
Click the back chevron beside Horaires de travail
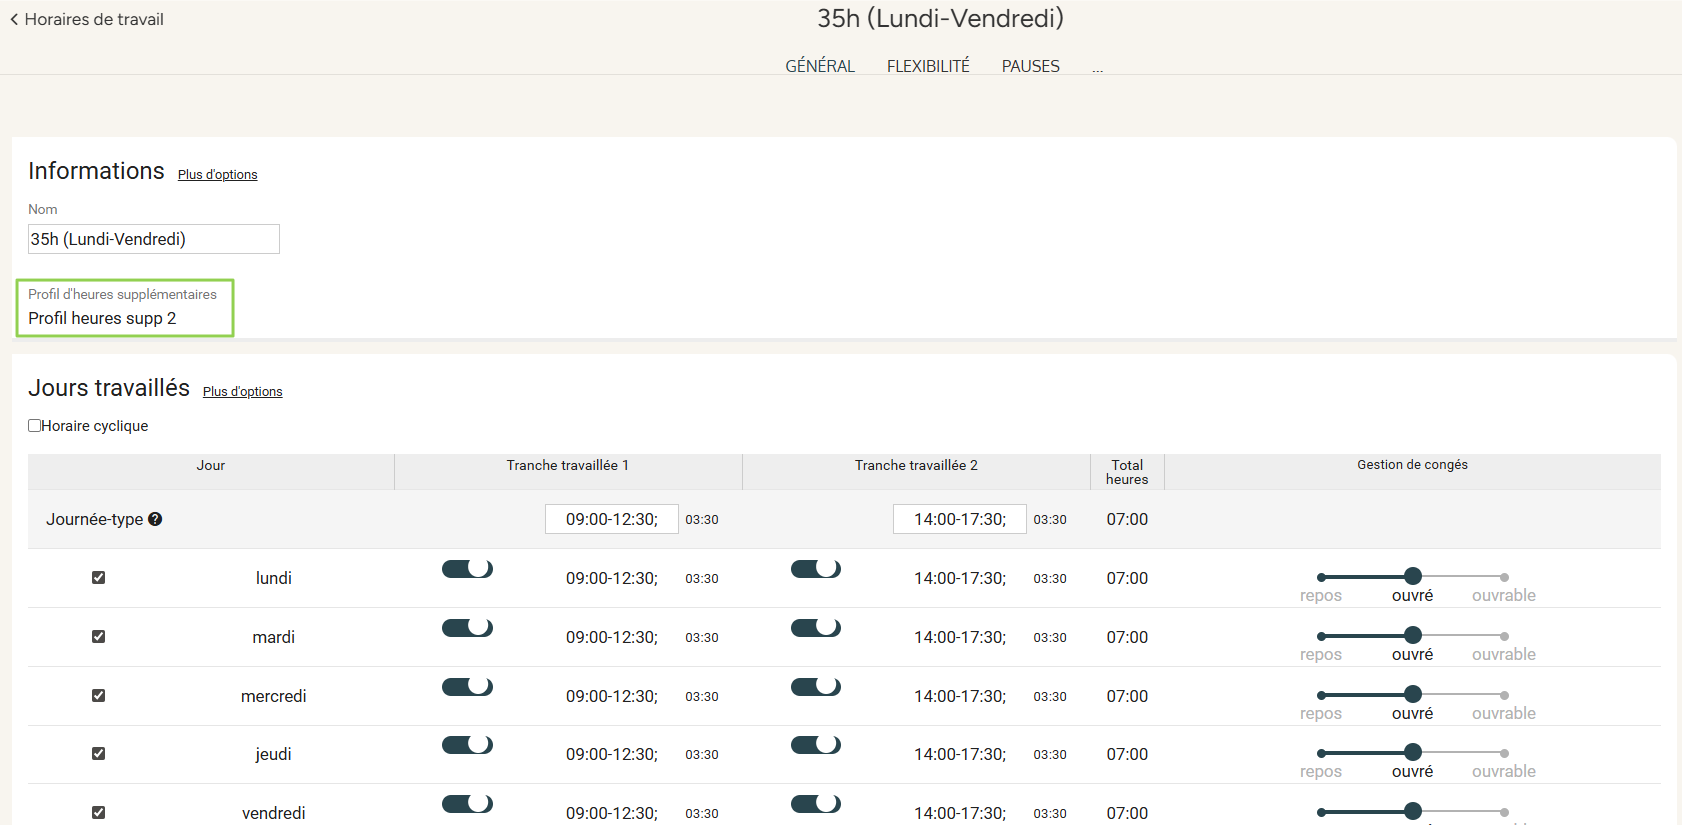[x=14, y=19]
